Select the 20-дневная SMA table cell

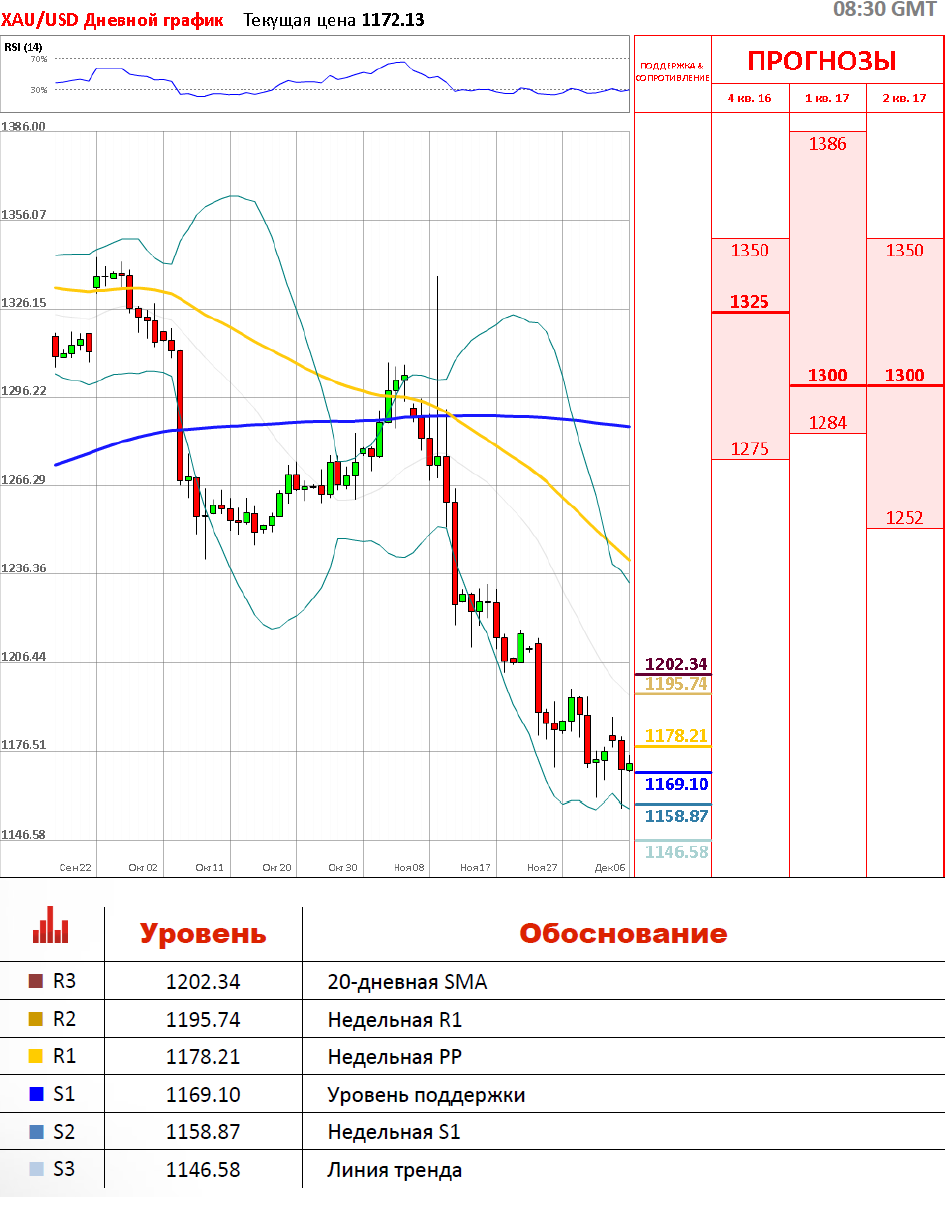pyautogui.click(x=407, y=982)
